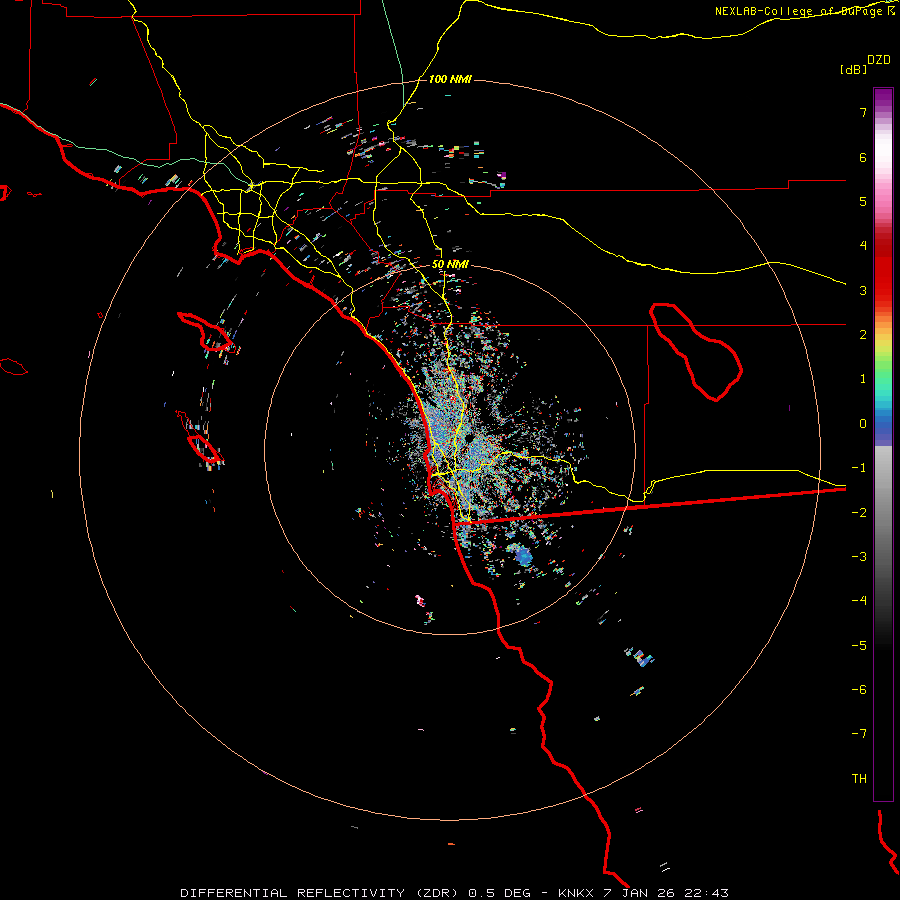Select the 3 value on the color scale
This screenshot has height=900, width=900.
[863, 290]
